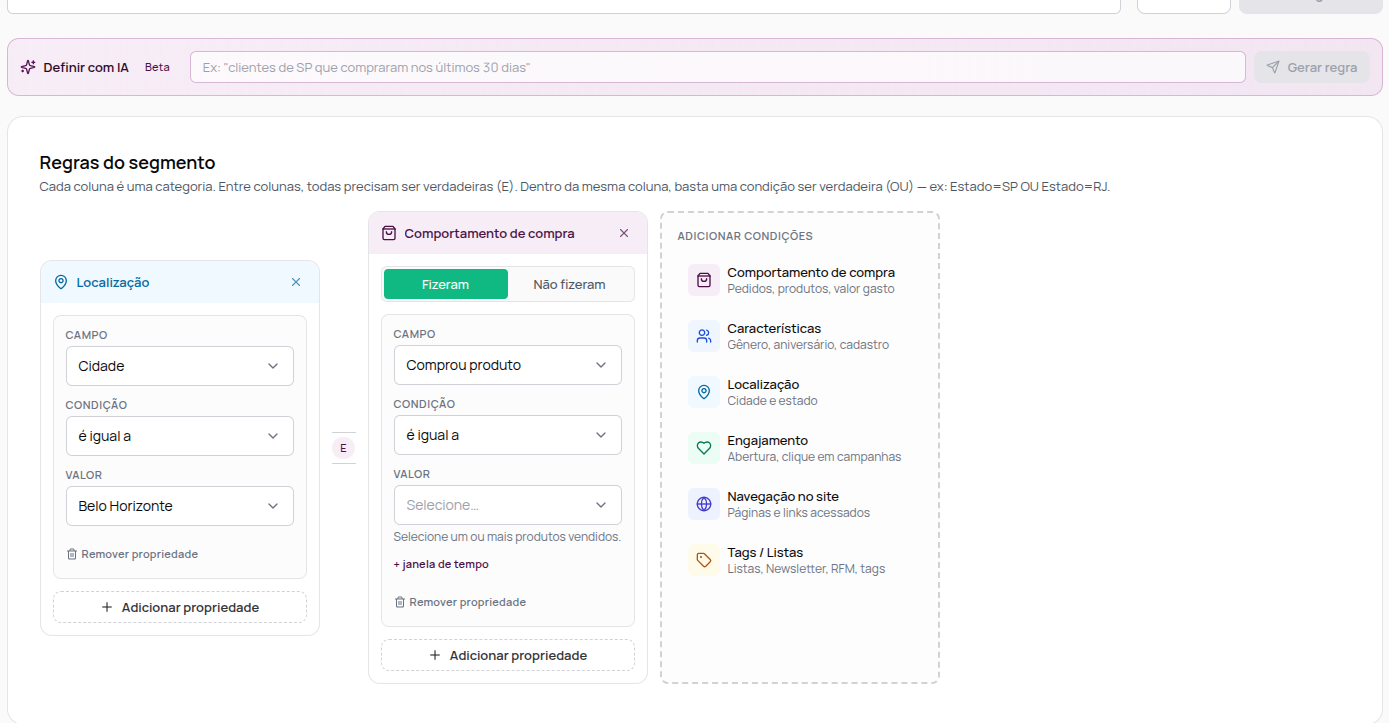The width and height of the screenshot is (1389, 723).
Task: Add Tags / Listas condition
Action: 800,560
